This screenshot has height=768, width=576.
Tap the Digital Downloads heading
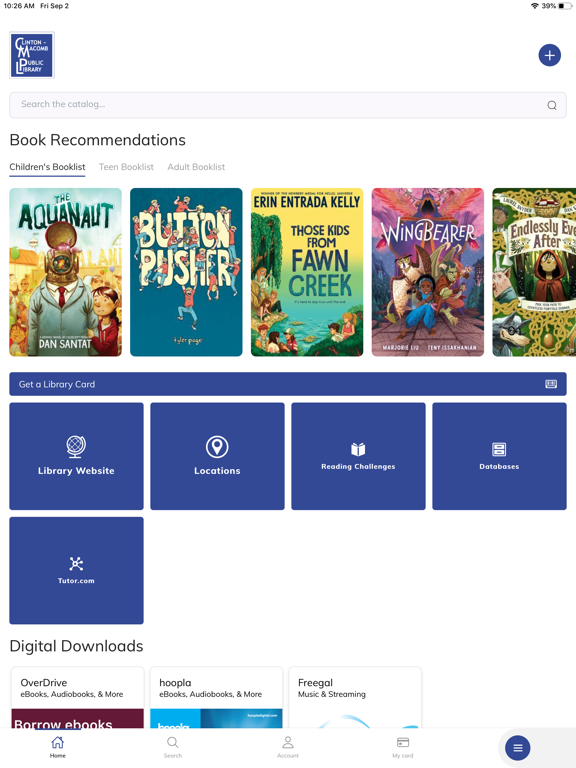76,646
